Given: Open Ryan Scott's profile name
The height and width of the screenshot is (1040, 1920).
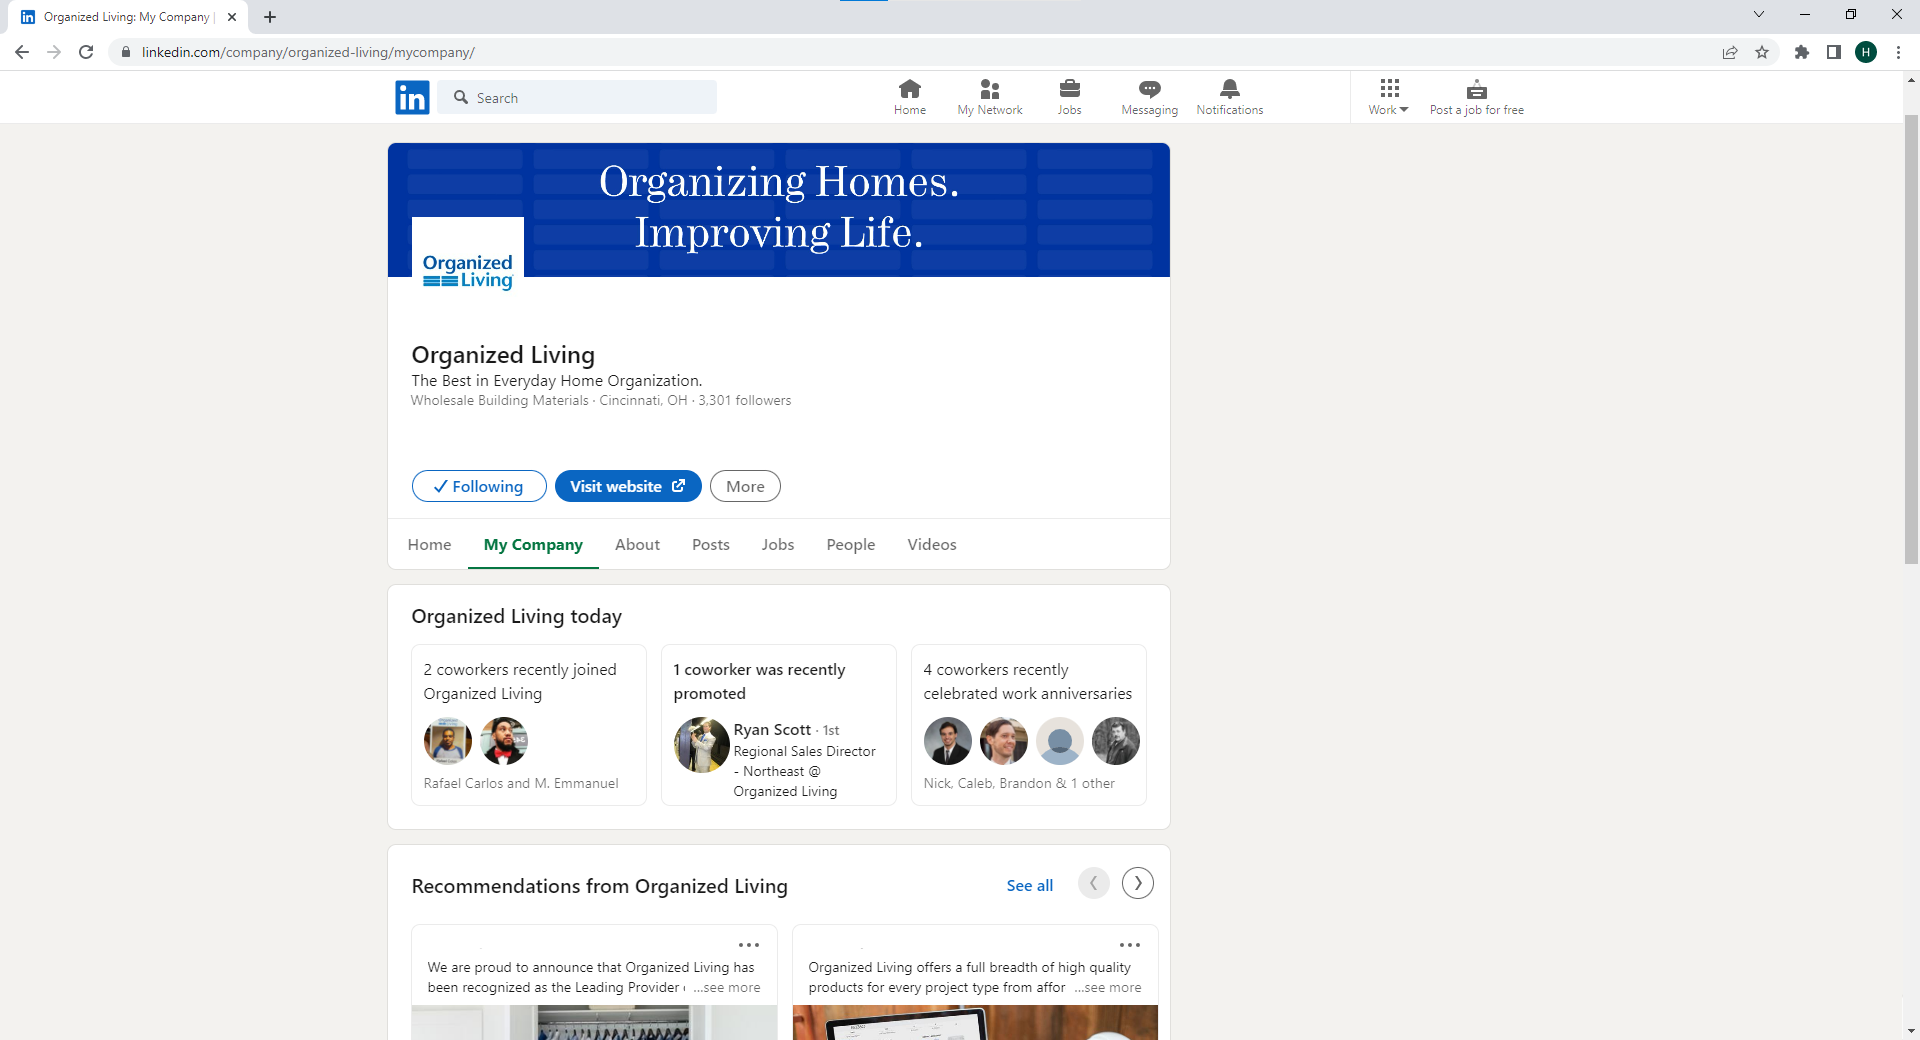Looking at the screenshot, I should point(772,730).
